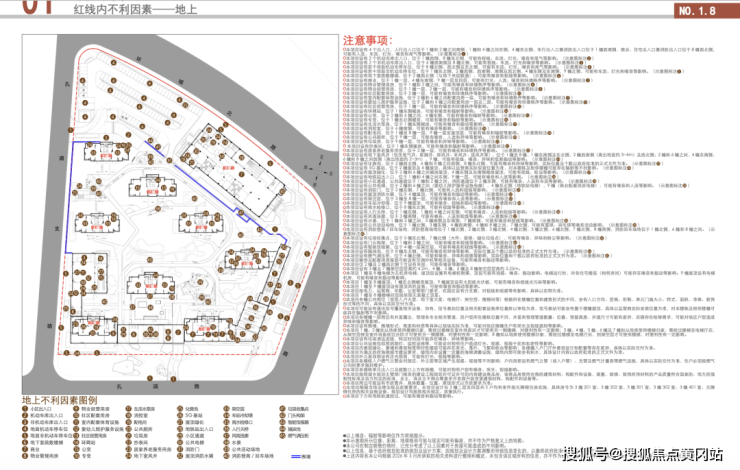This screenshot has width=740, height=470.
Task: Click the 地下室疏散楼梯 legend marker
Action: tap(25, 443)
